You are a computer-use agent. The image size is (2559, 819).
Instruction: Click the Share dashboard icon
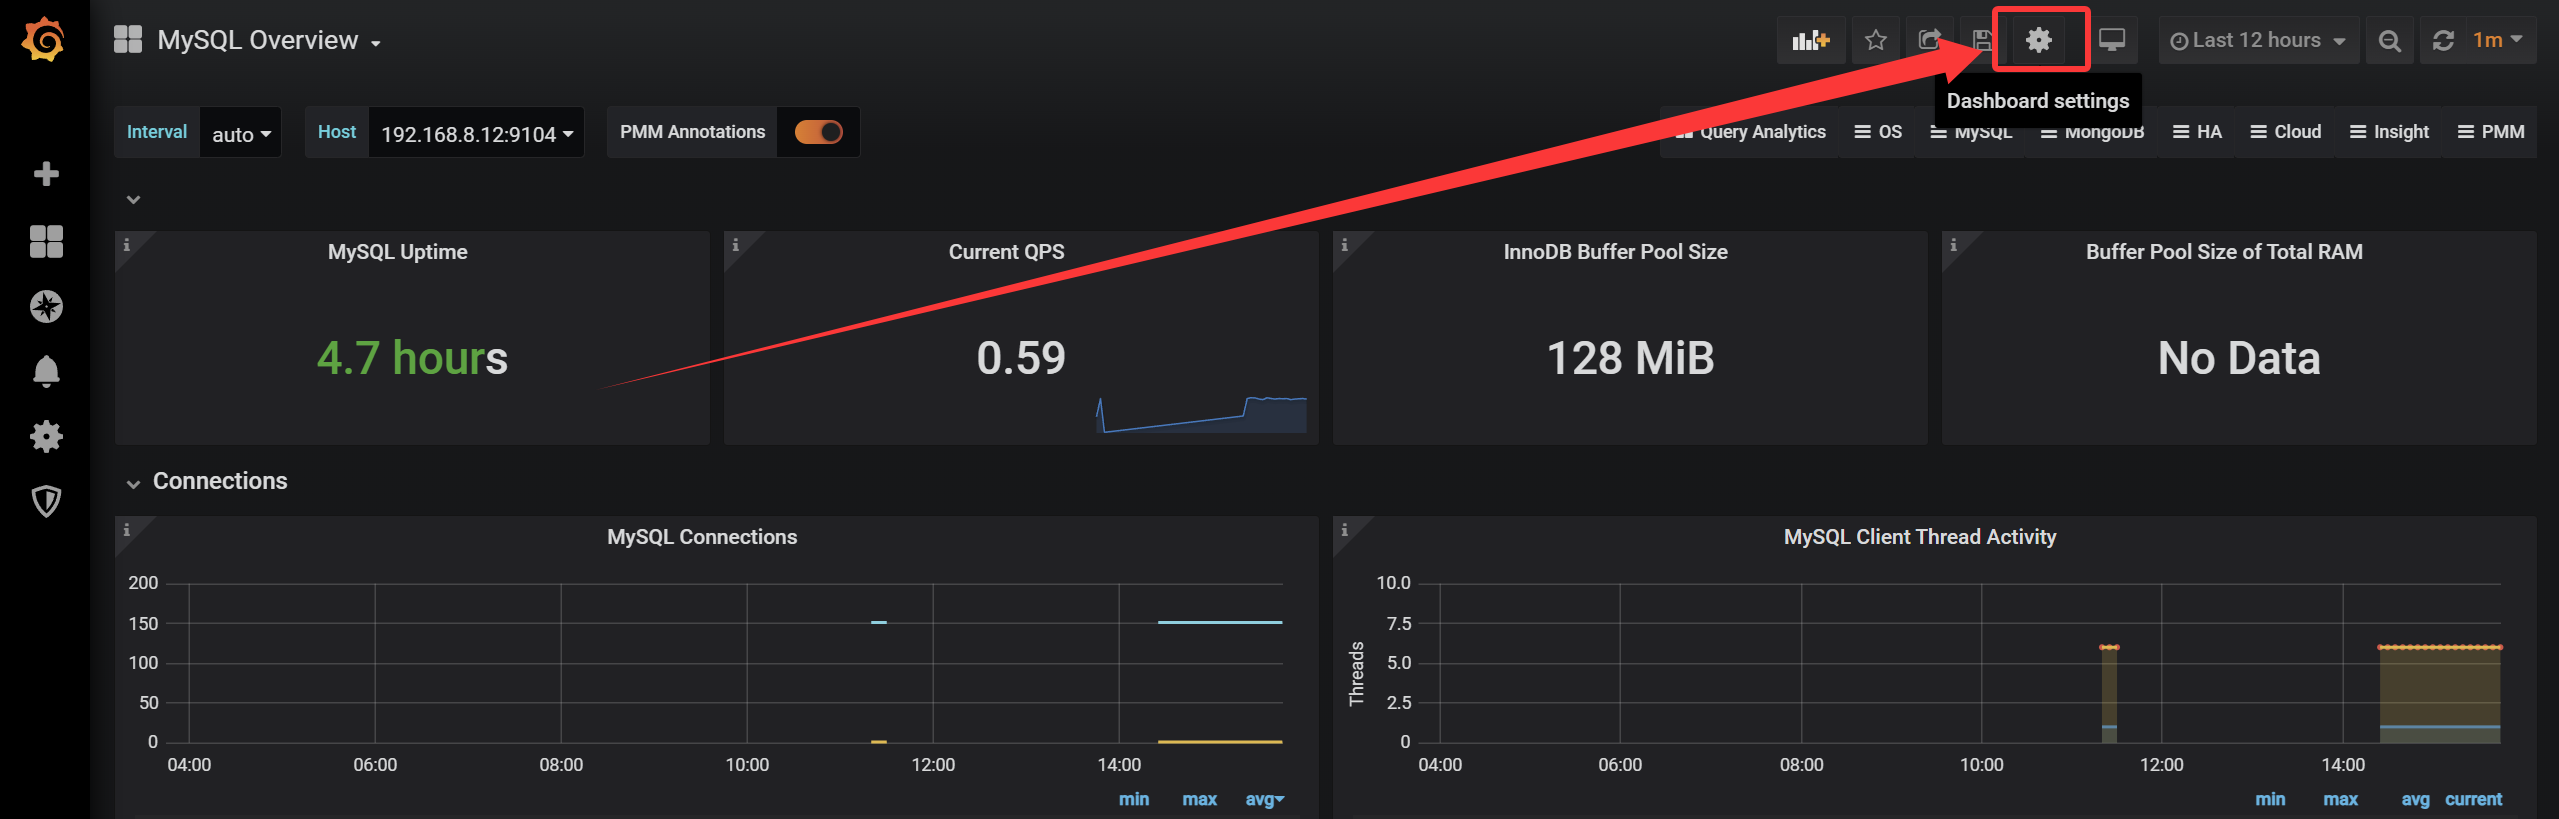point(1929,40)
